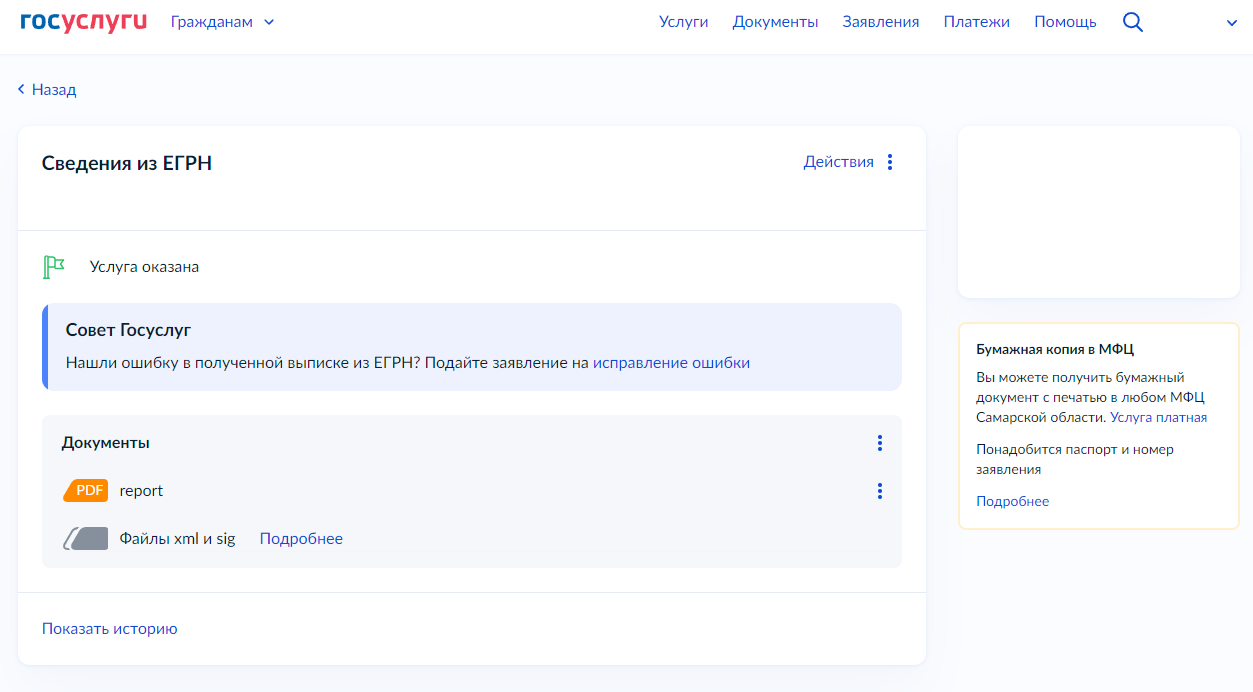The width and height of the screenshot is (1253, 692).
Task: Open the Документы navigation item
Action: tap(775, 22)
